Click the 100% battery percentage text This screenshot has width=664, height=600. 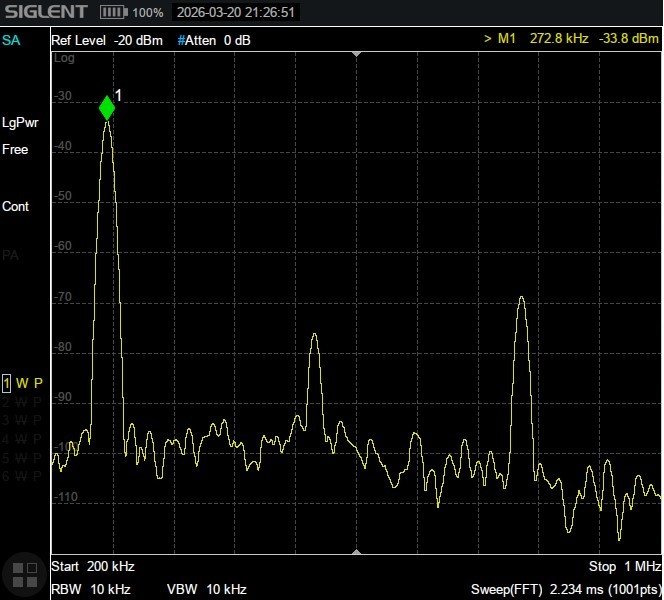(148, 12)
